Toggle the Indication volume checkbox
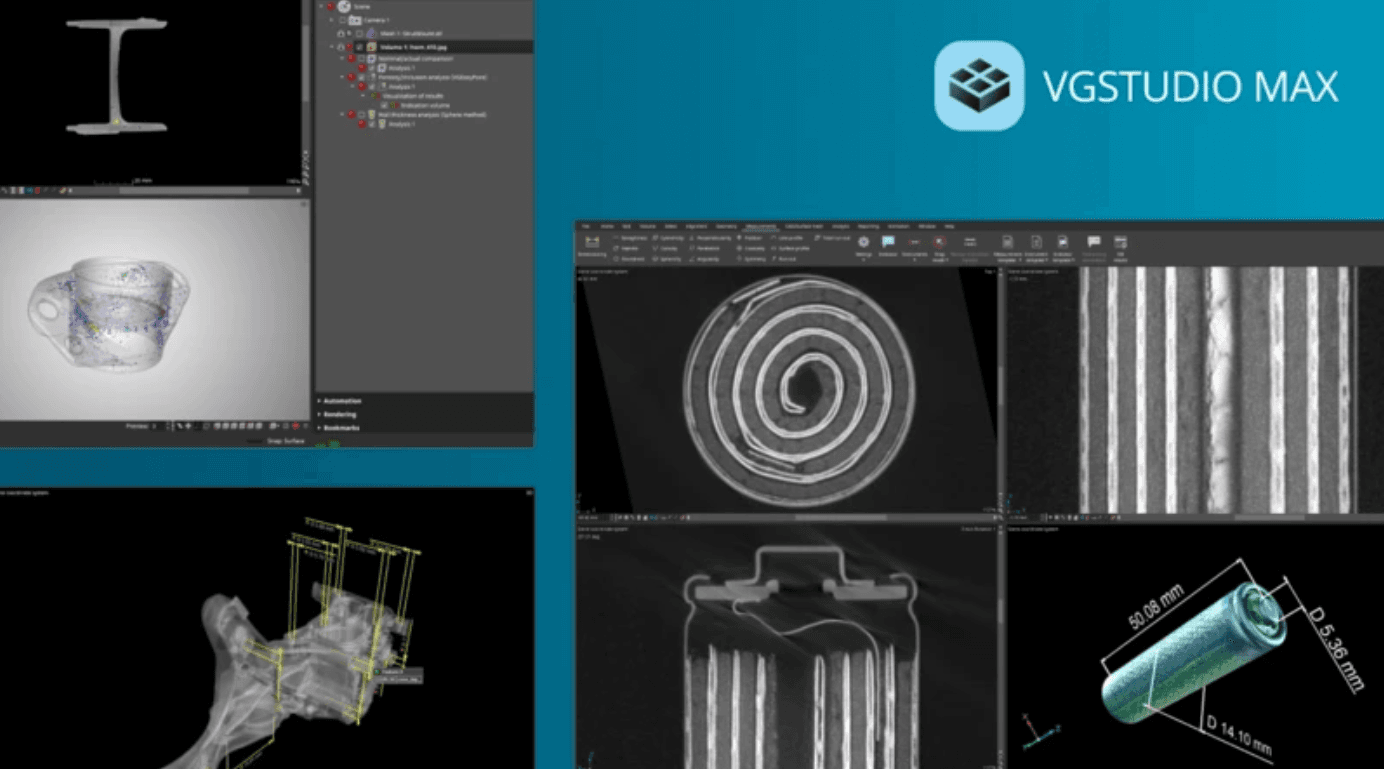 383,105
